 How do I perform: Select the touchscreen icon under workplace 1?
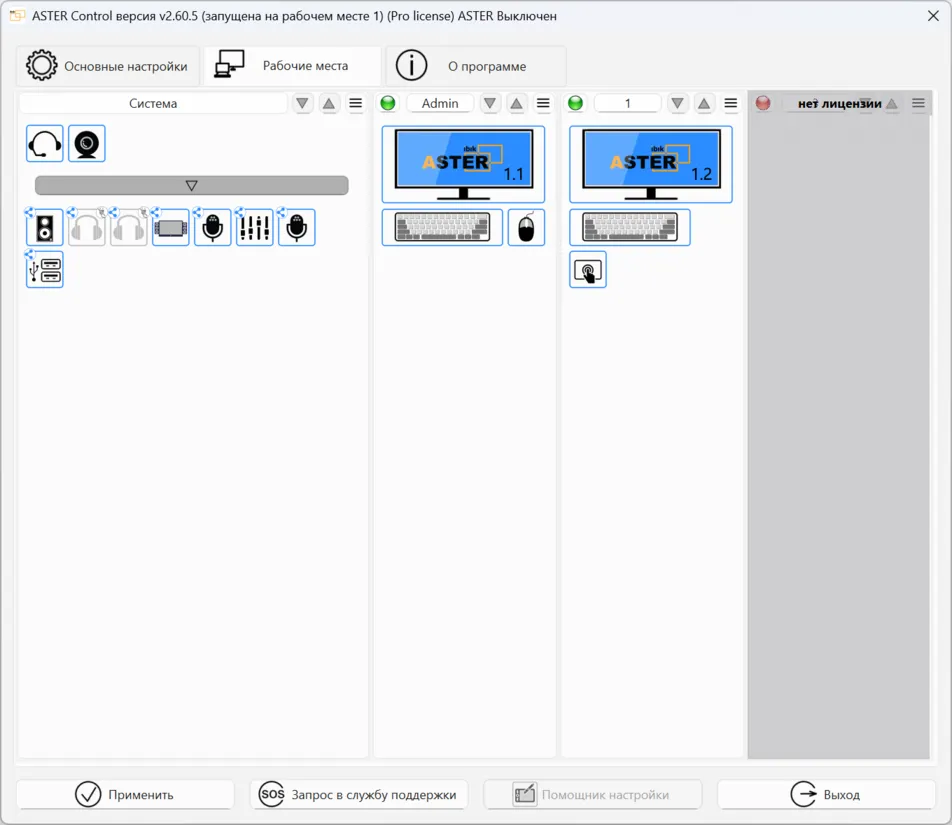click(x=587, y=269)
